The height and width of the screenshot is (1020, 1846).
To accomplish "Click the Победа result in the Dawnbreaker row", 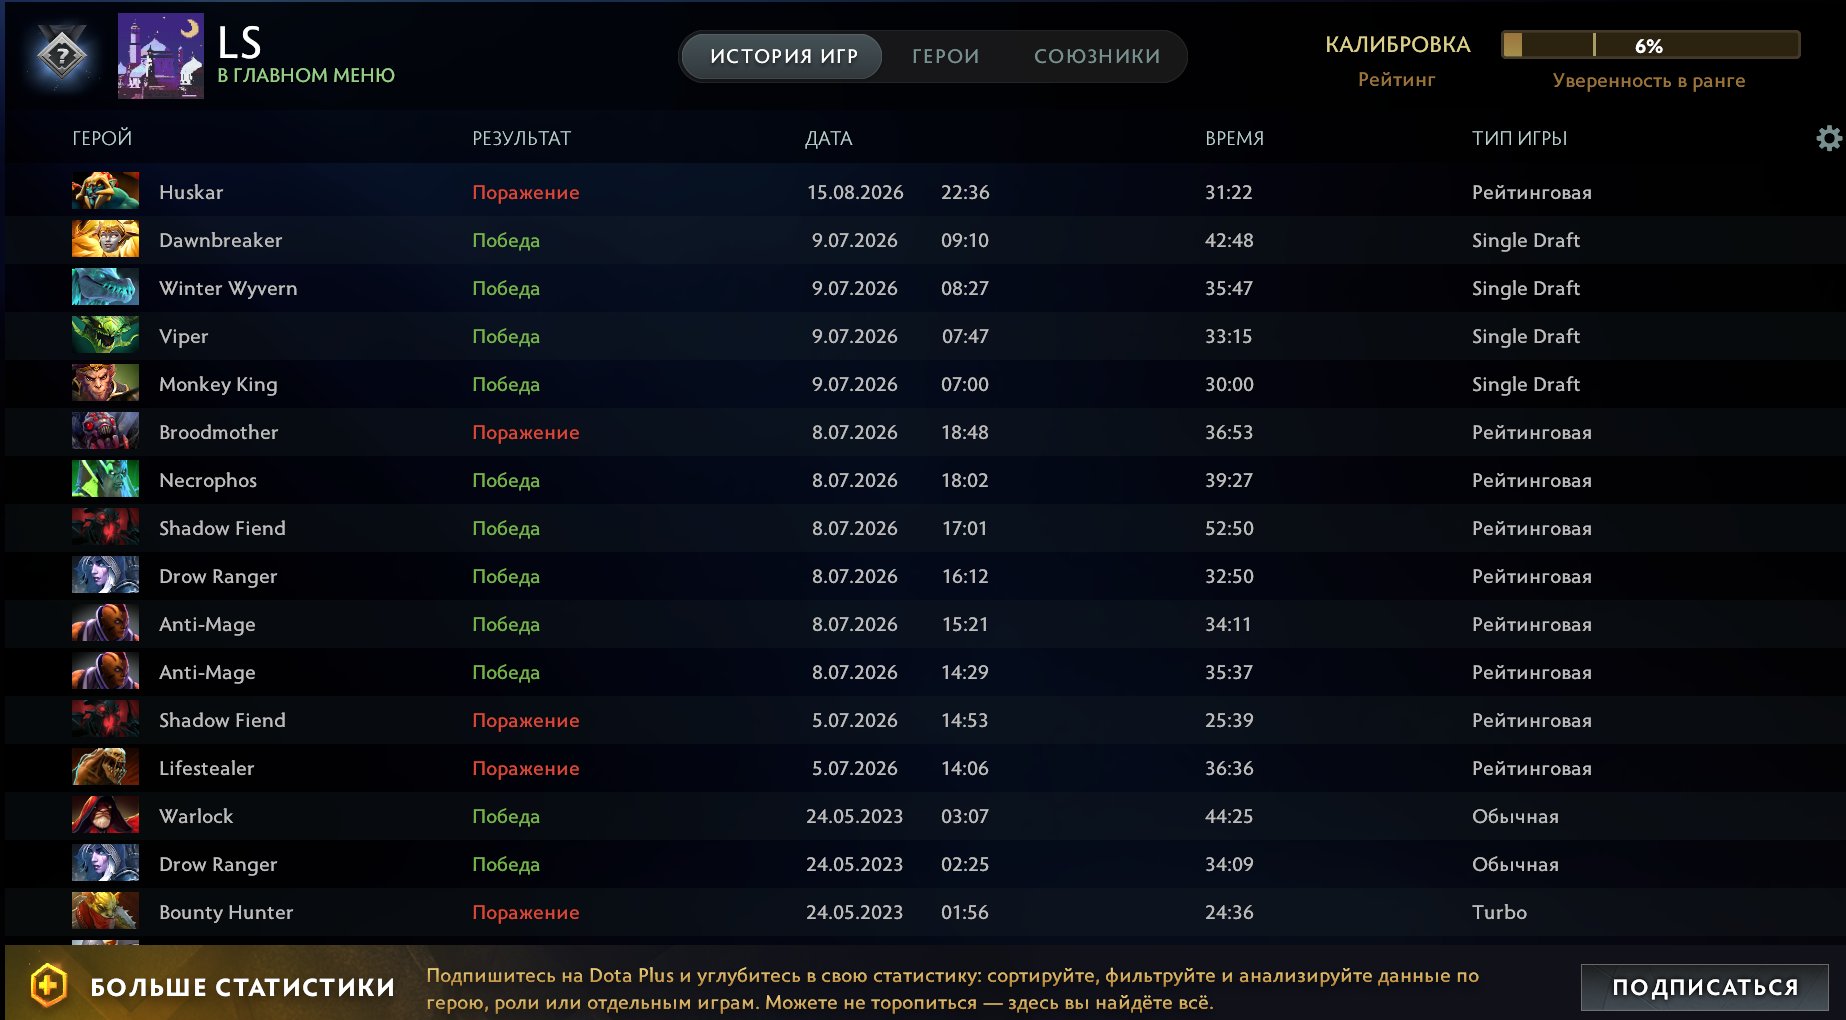I will pyautogui.click(x=505, y=240).
